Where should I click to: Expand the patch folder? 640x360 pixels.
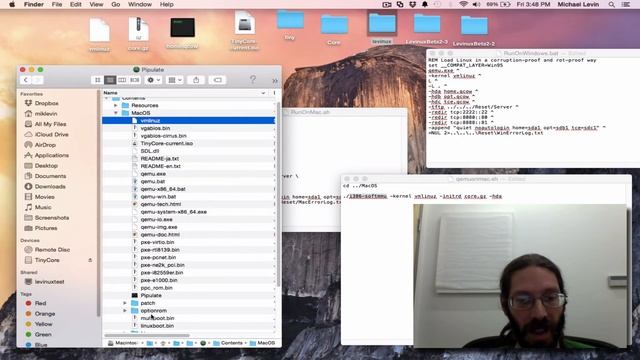point(125,303)
